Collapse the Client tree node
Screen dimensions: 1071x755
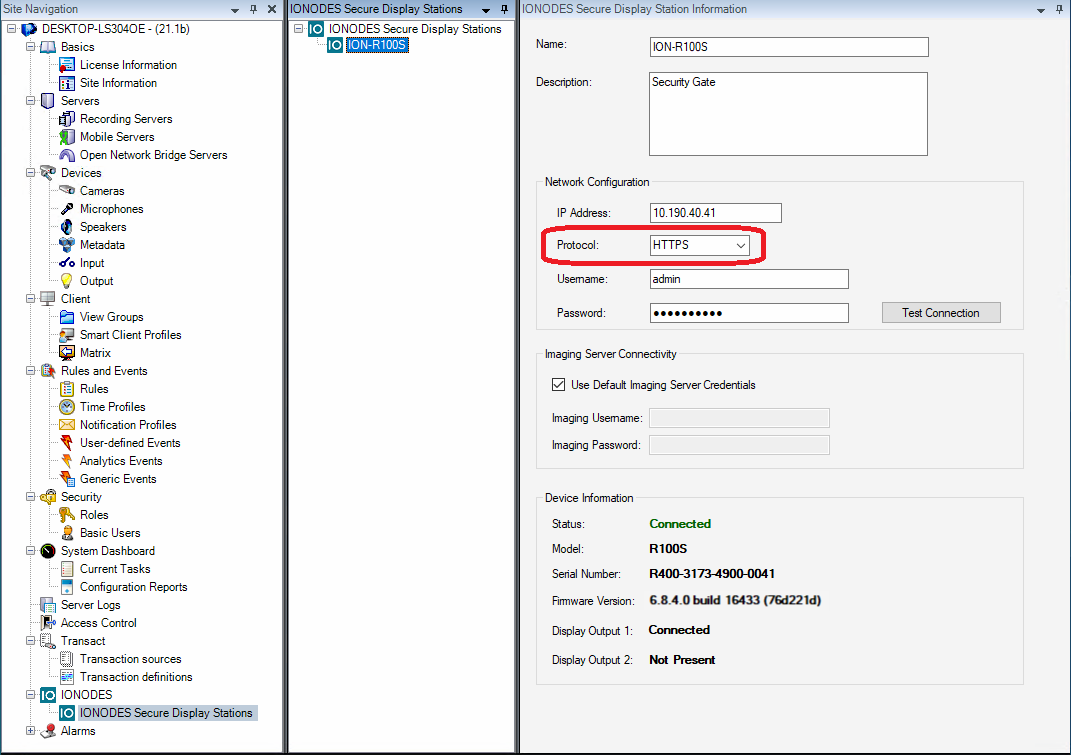[x=31, y=299]
